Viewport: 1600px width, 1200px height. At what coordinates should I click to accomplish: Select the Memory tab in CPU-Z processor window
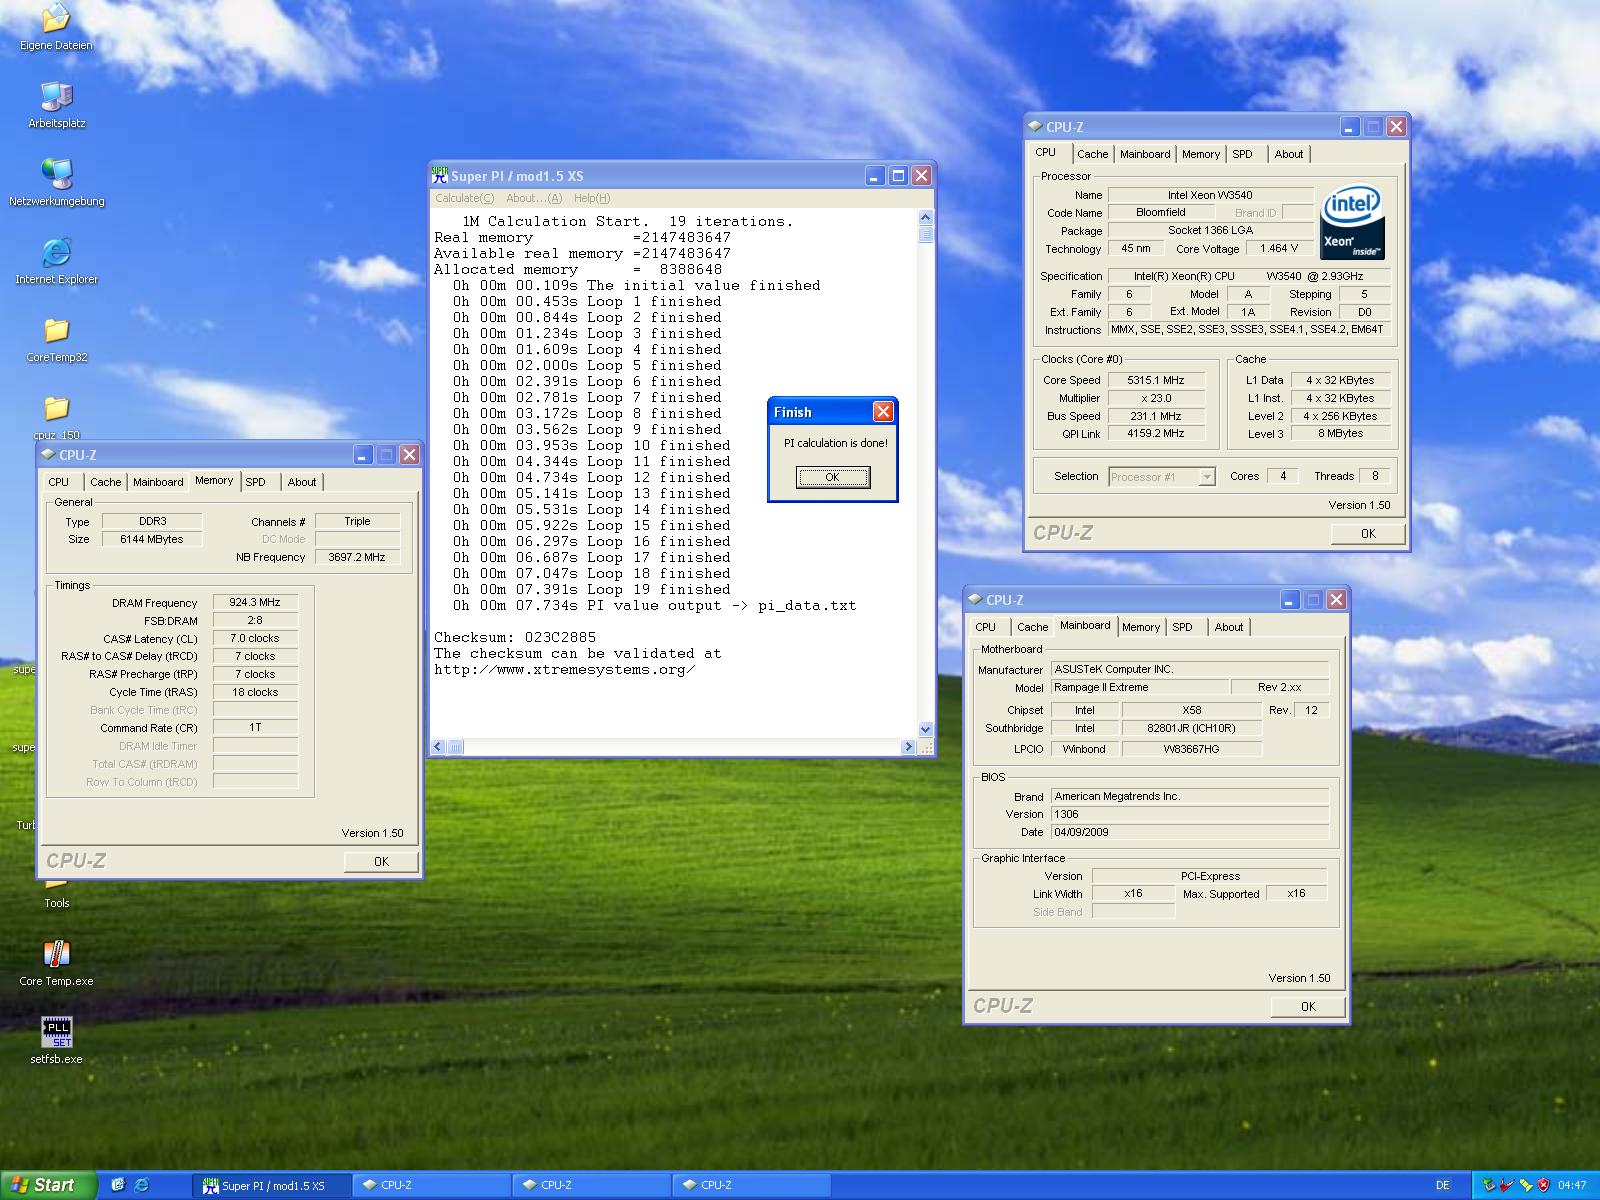tap(1200, 154)
